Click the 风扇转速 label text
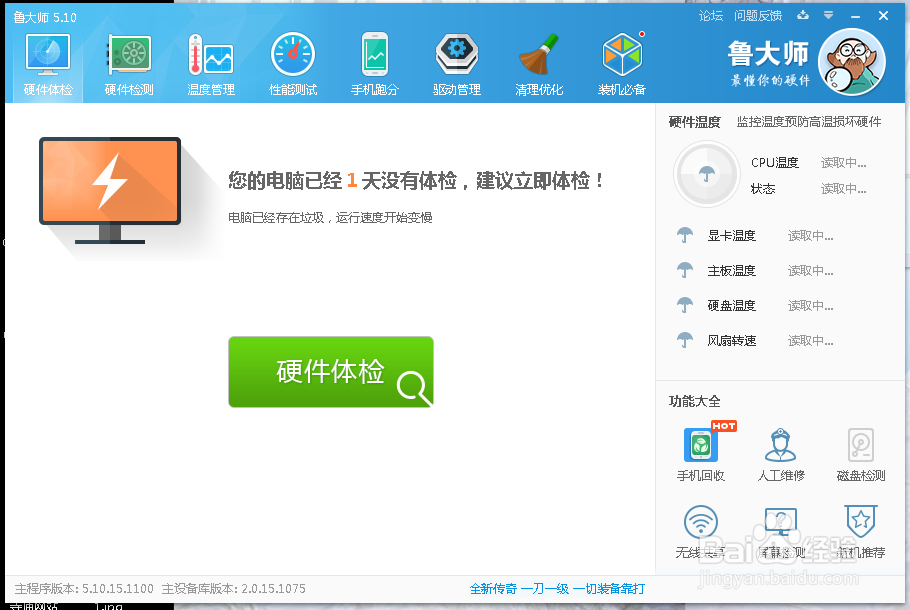Screen dimensions: 910x610 (x=731, y=341)
